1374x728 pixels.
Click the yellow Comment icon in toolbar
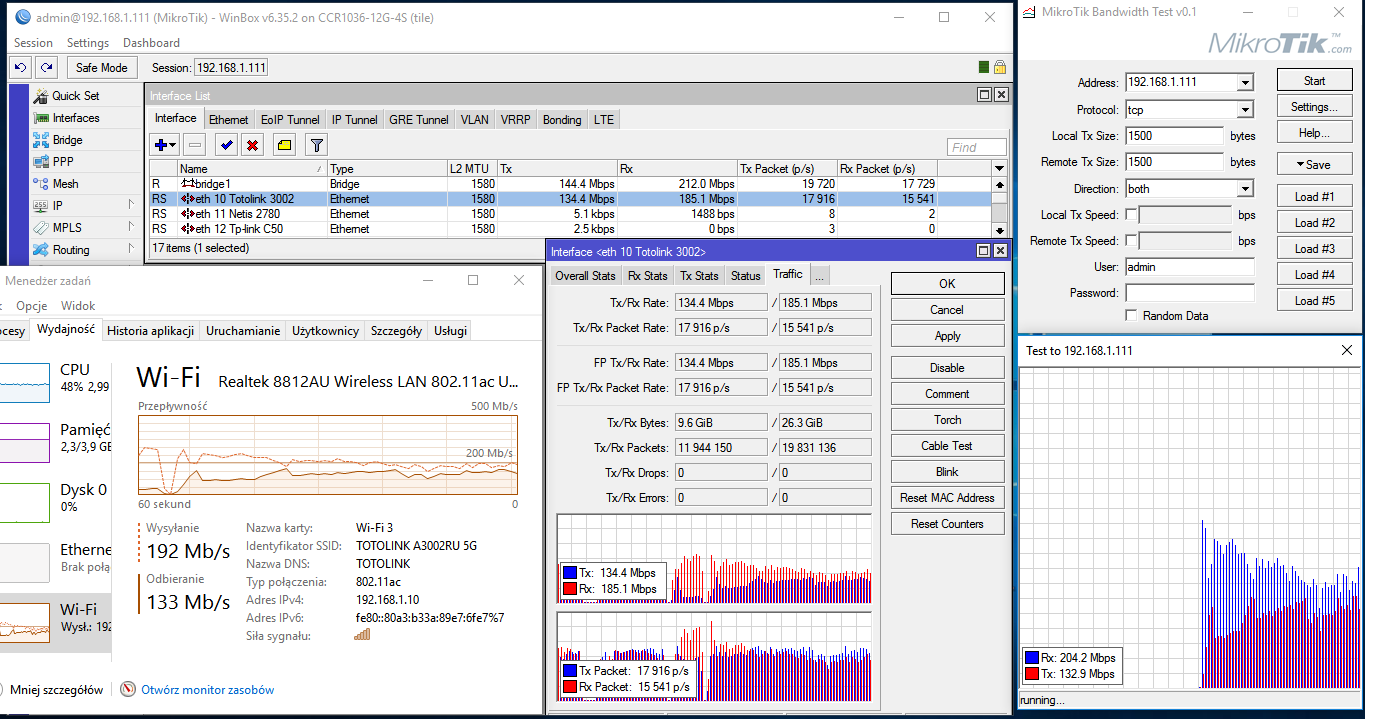coord(284,145)
